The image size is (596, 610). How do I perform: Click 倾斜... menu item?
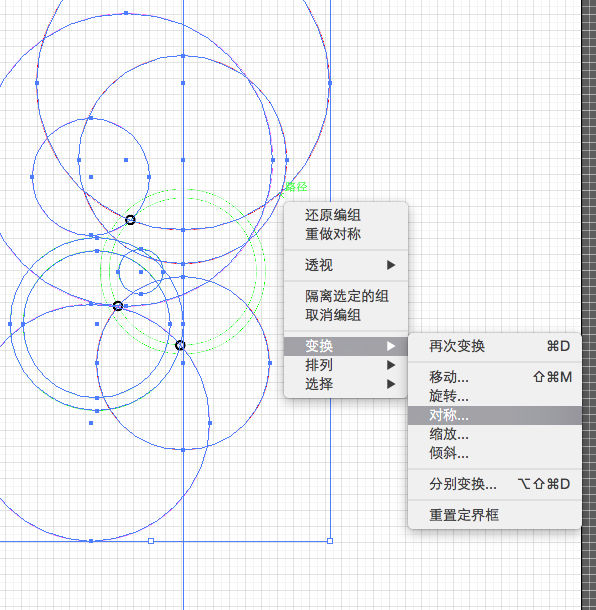pyautogui.click(x=495, y=453)
